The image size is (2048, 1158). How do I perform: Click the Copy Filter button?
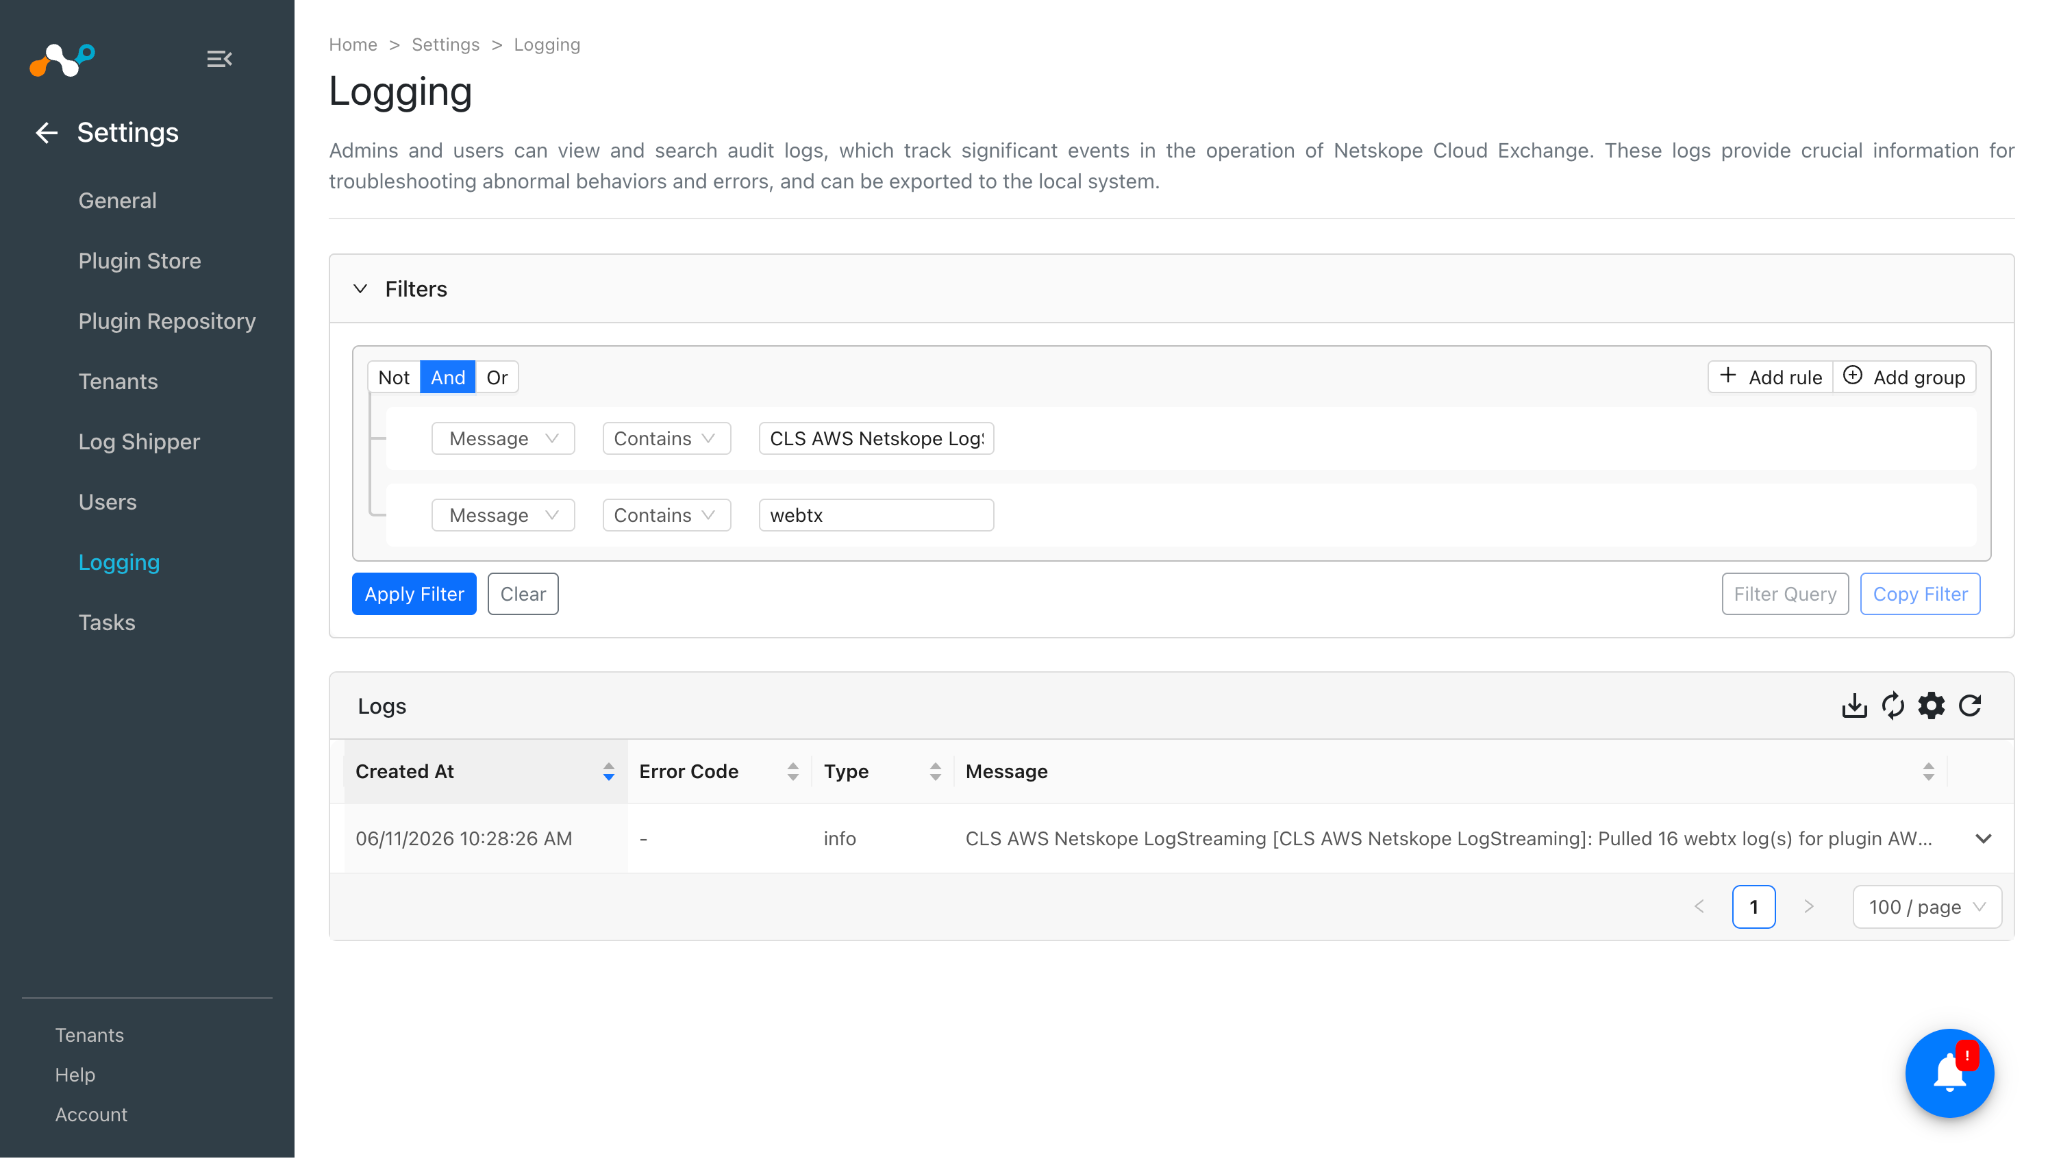pyautogui.click(x=1920, y=594)
